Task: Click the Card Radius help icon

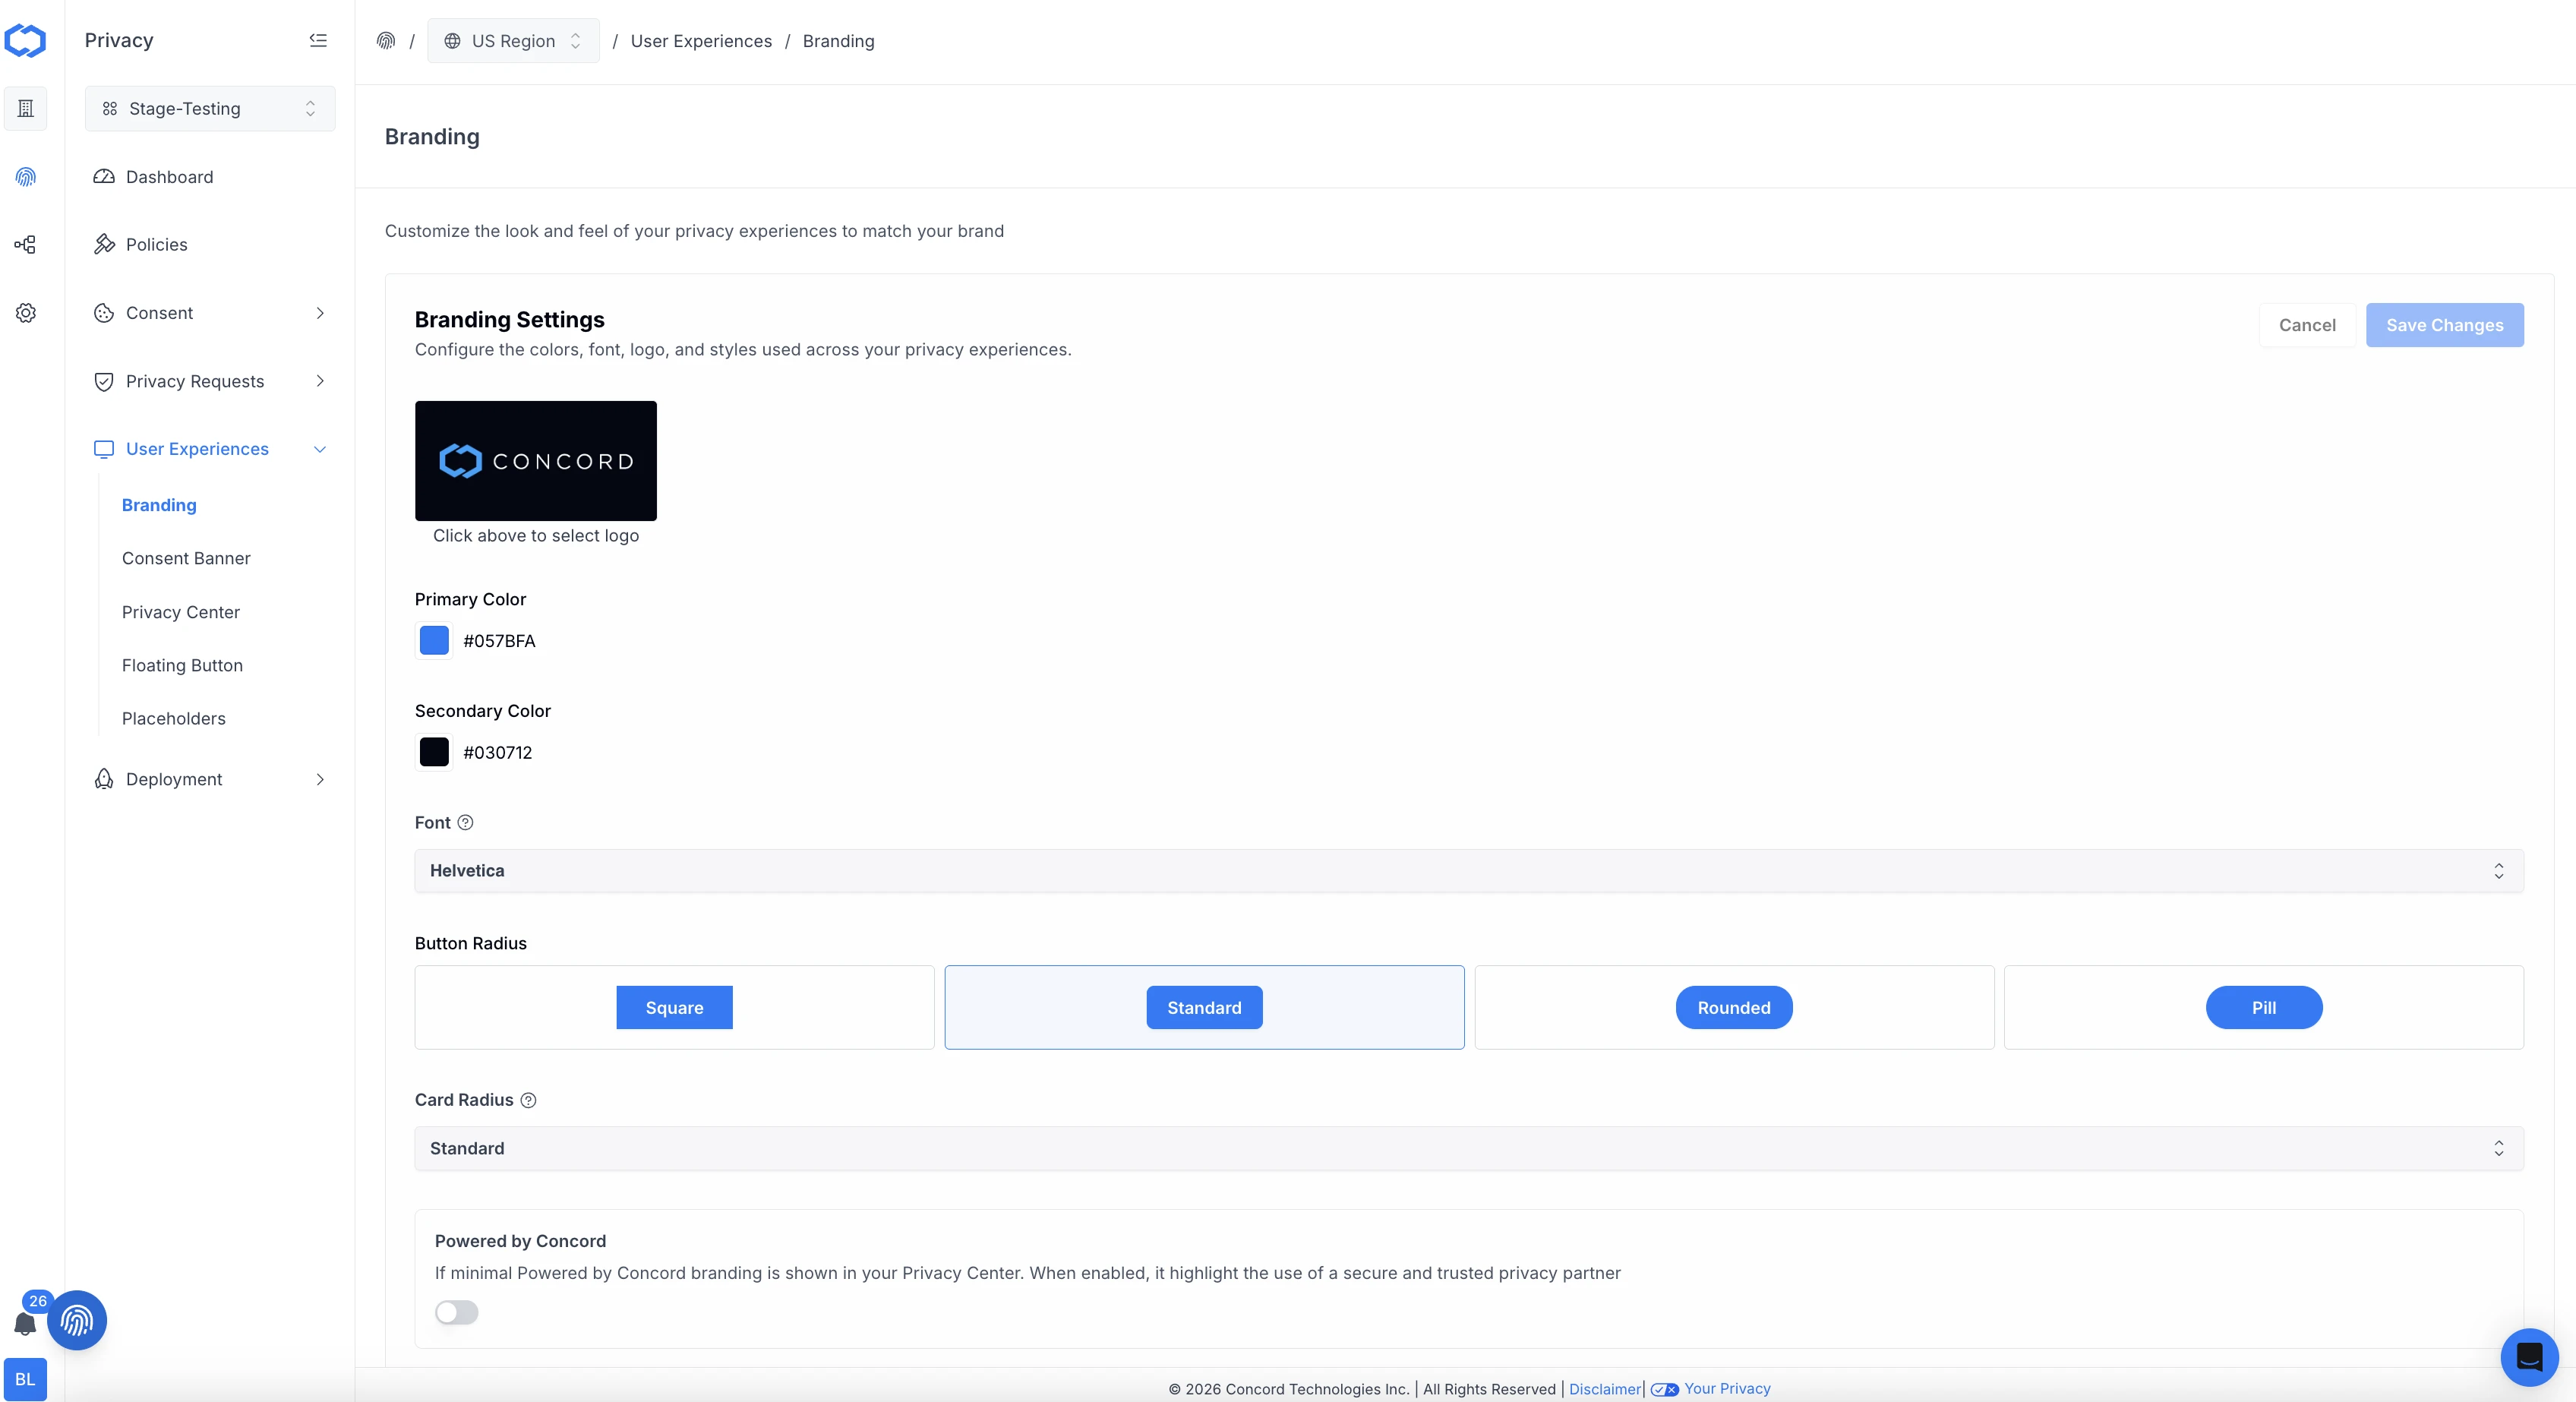Action: point(528,1100)
